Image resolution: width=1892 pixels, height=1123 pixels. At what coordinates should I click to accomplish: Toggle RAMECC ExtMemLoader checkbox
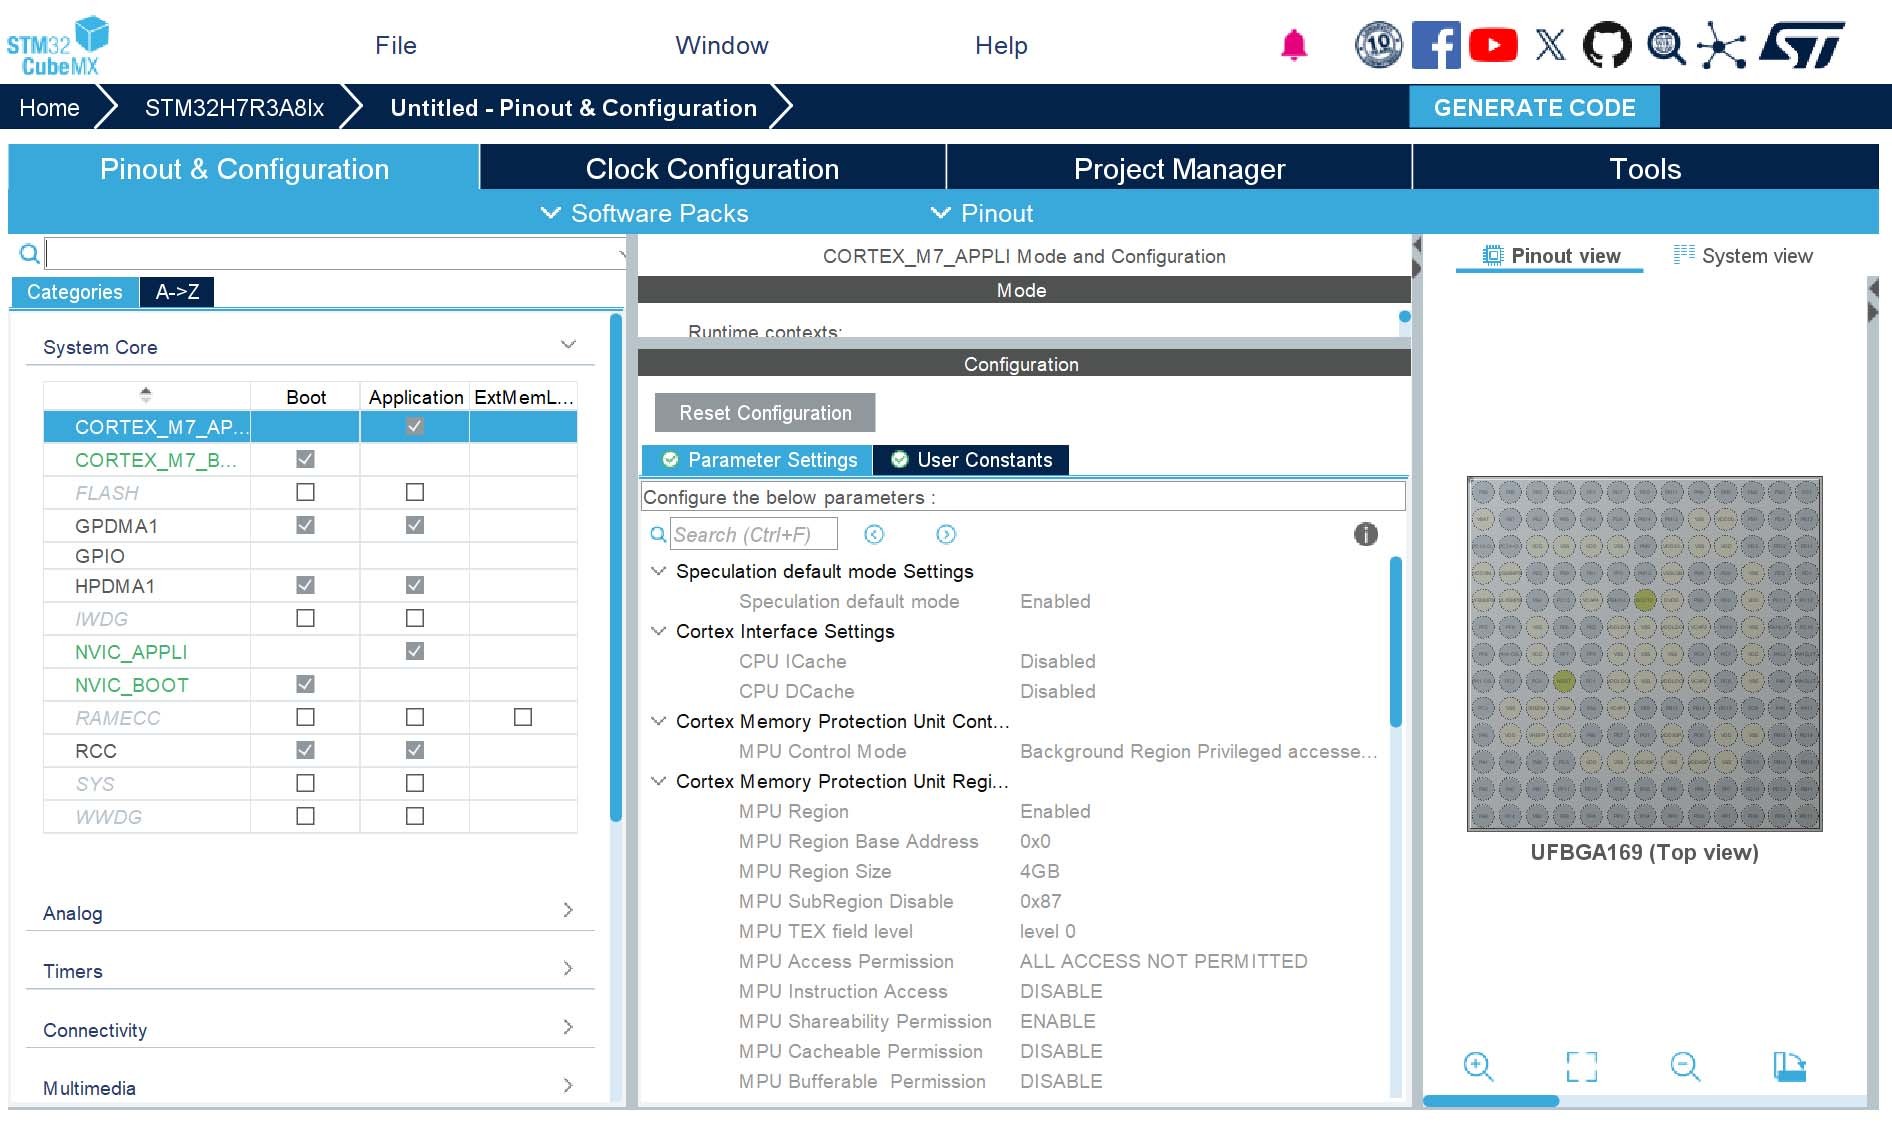pyautogui.click(x=523, y=717)
